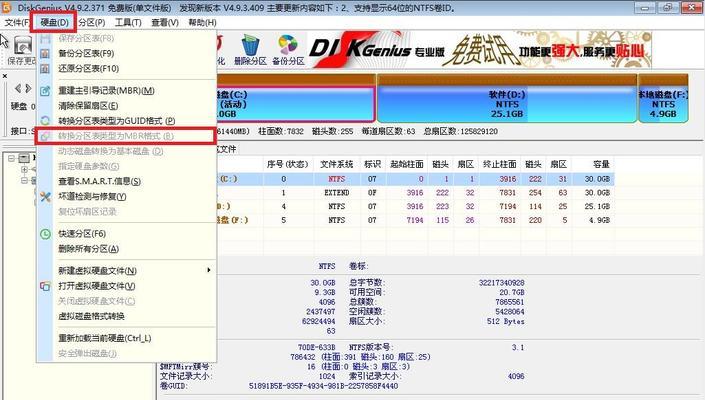The height and width of the screenshot is (400, 705).
Task: Open the 分区(P) menu
Action: point(91,21)
